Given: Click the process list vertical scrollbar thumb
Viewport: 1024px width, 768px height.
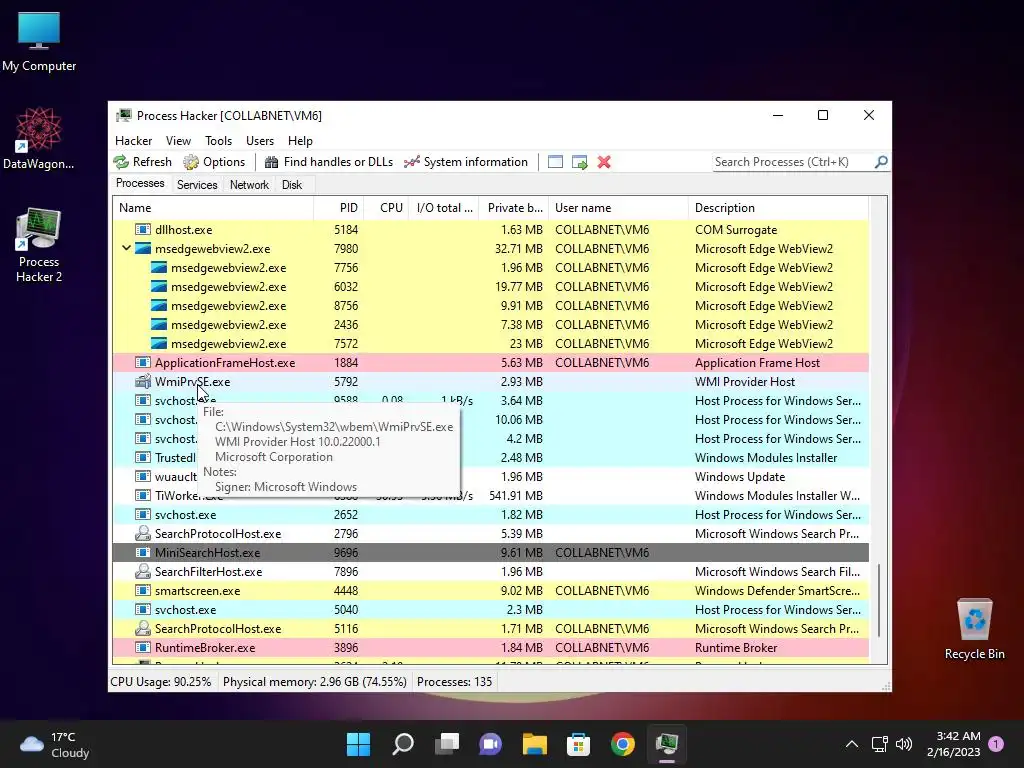Looking at the screenshot, I should click(x=879, y=601).
